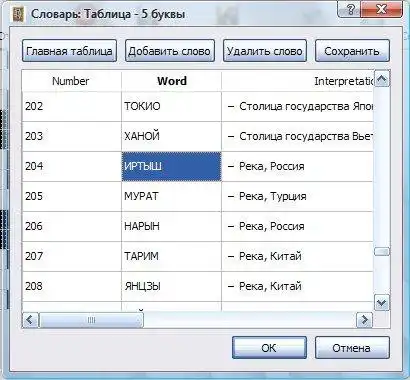The width and height of the screenshot is (410, 380).
Task: Click the vertical scrollbar thumb
Action: click(x=382, y=252)
